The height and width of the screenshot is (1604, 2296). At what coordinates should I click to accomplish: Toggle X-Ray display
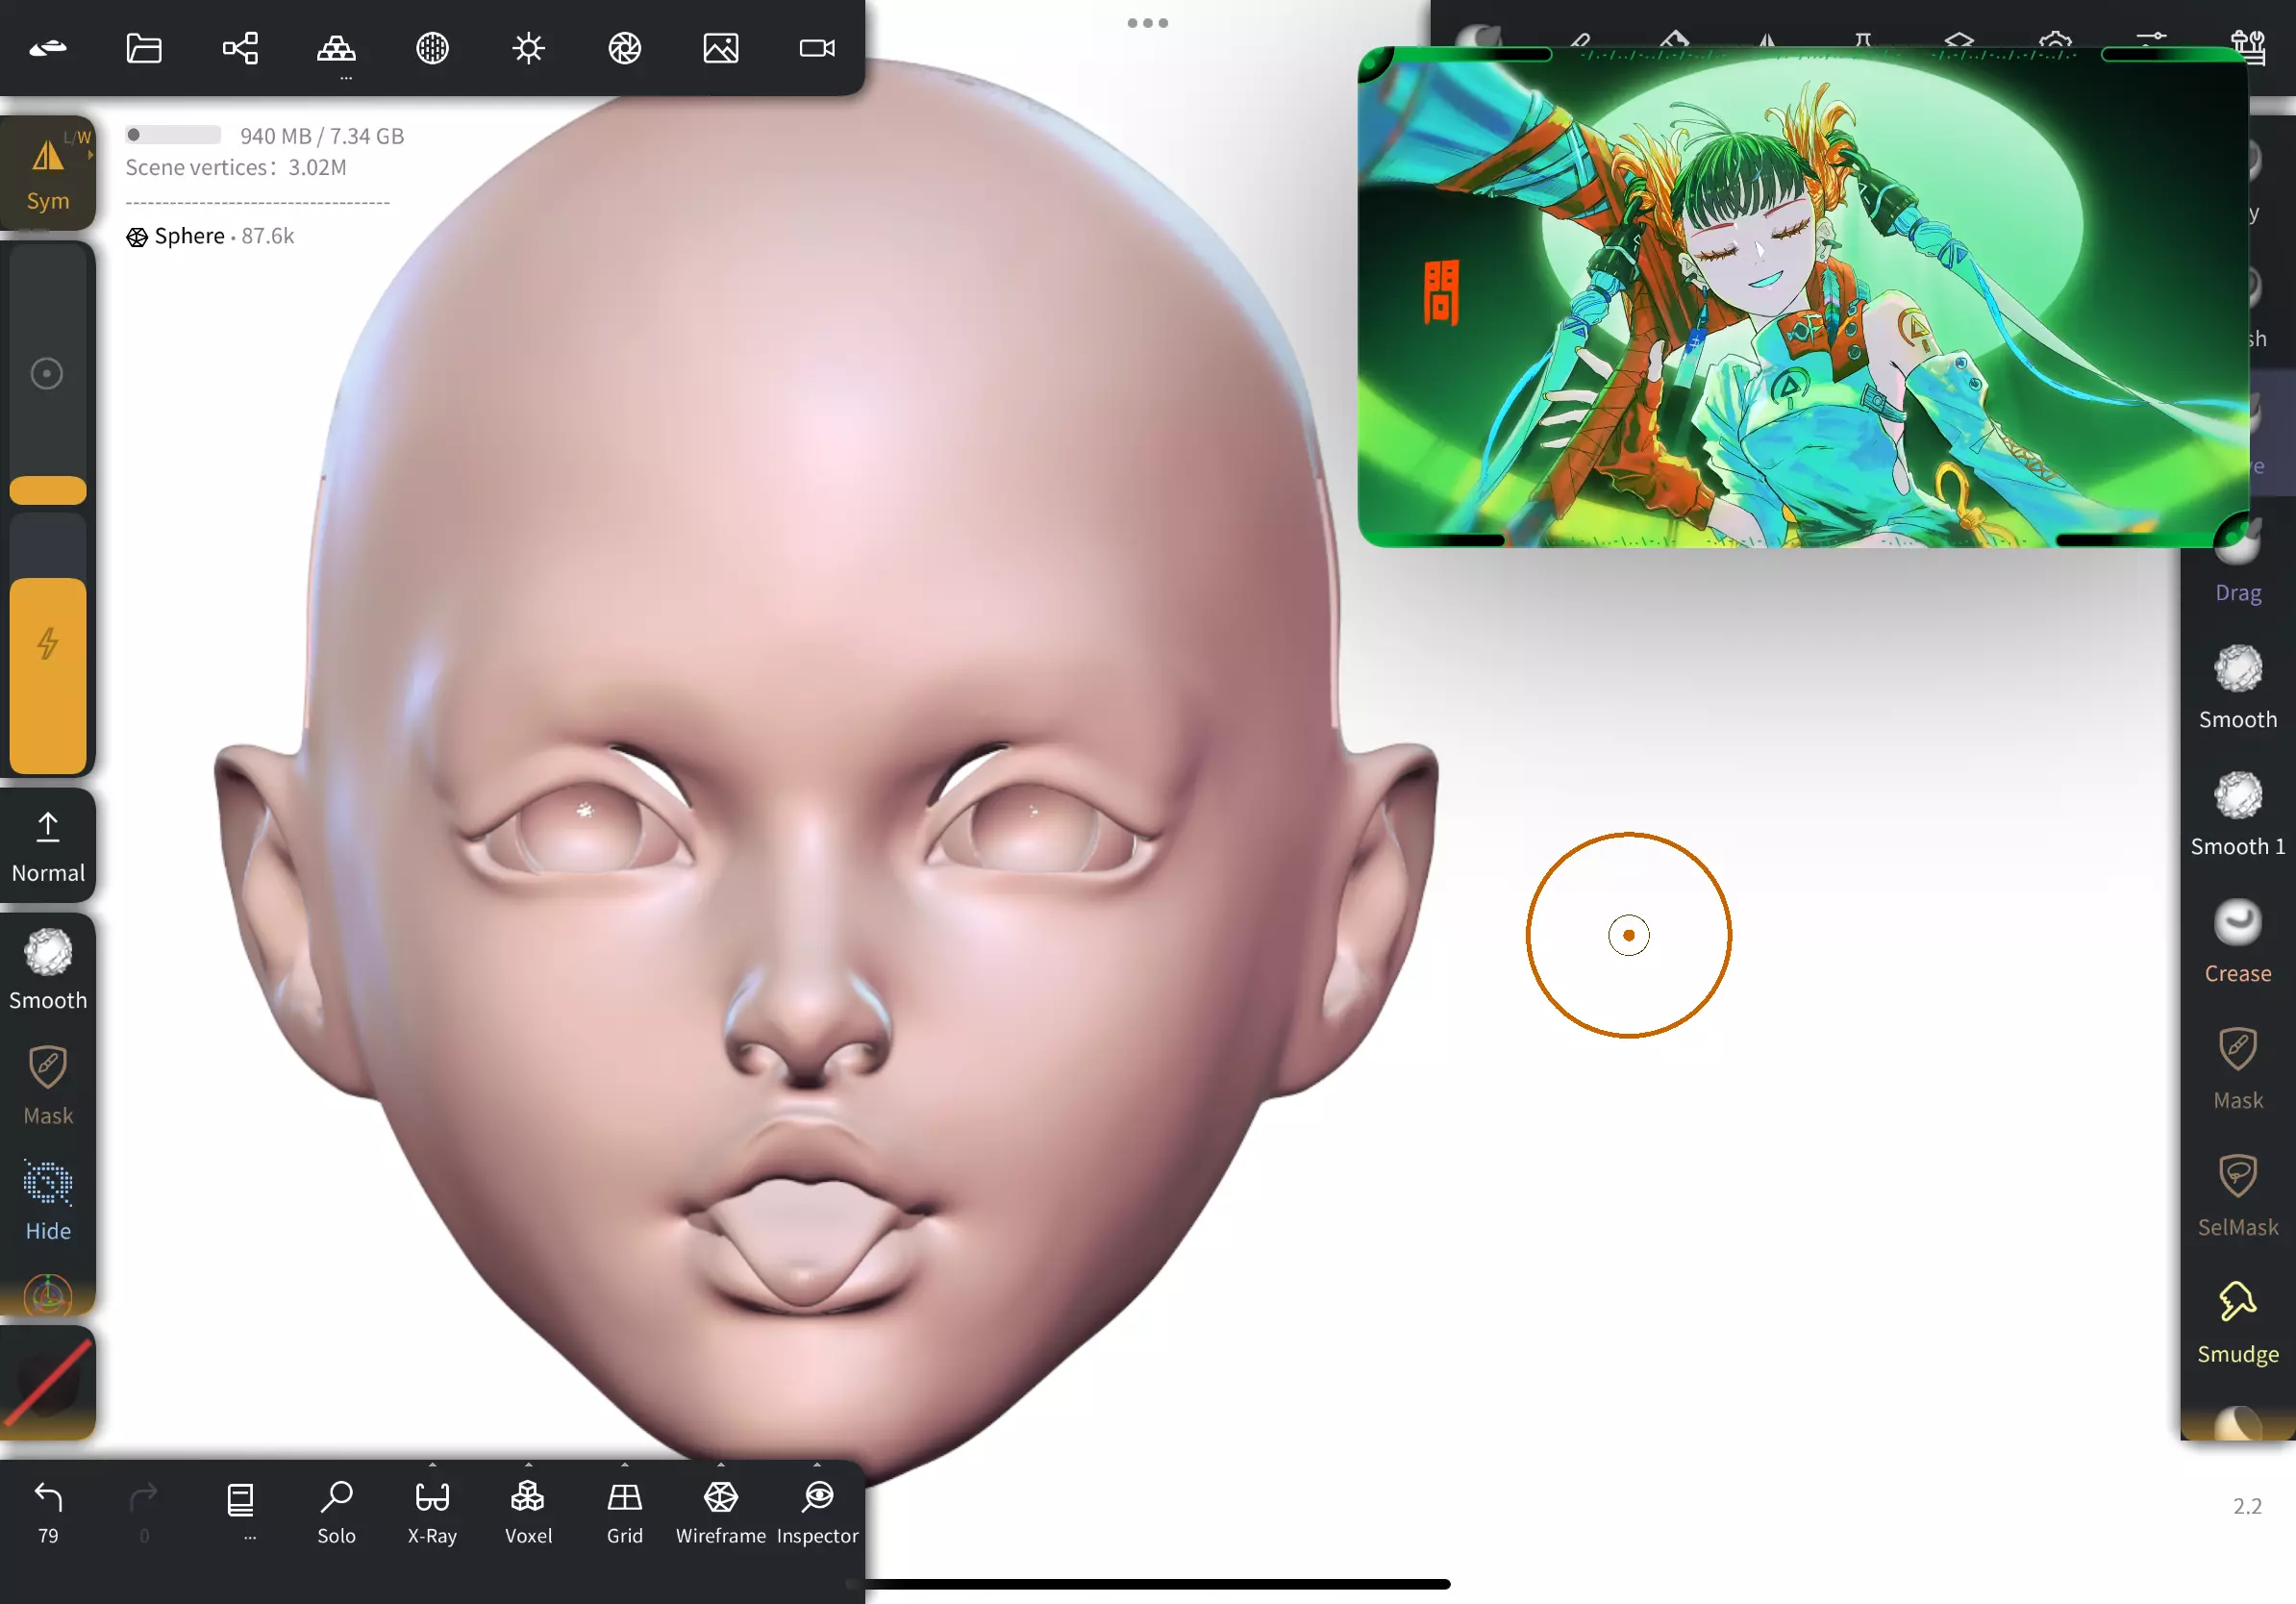point(432,1512)
